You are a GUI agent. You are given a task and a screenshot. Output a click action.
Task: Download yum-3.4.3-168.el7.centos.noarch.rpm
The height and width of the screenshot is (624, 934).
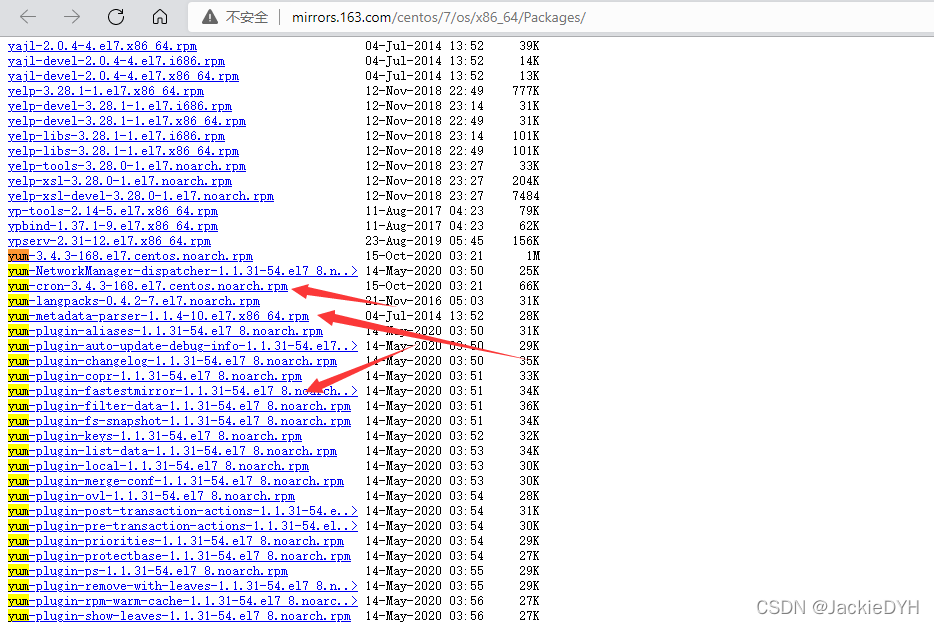tap(130, 256)
